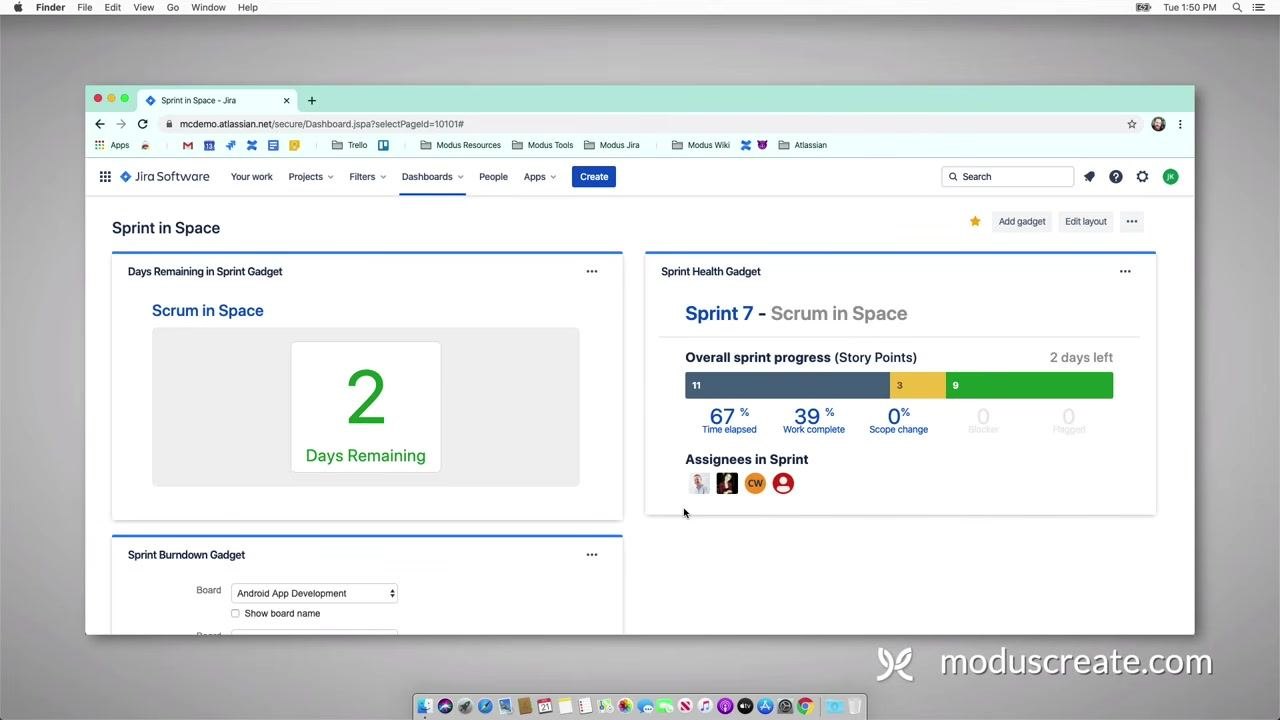Viewport: 1280px width, 720px height.
Task: Click the blue Create button
Action: click(x=594, y=177)
